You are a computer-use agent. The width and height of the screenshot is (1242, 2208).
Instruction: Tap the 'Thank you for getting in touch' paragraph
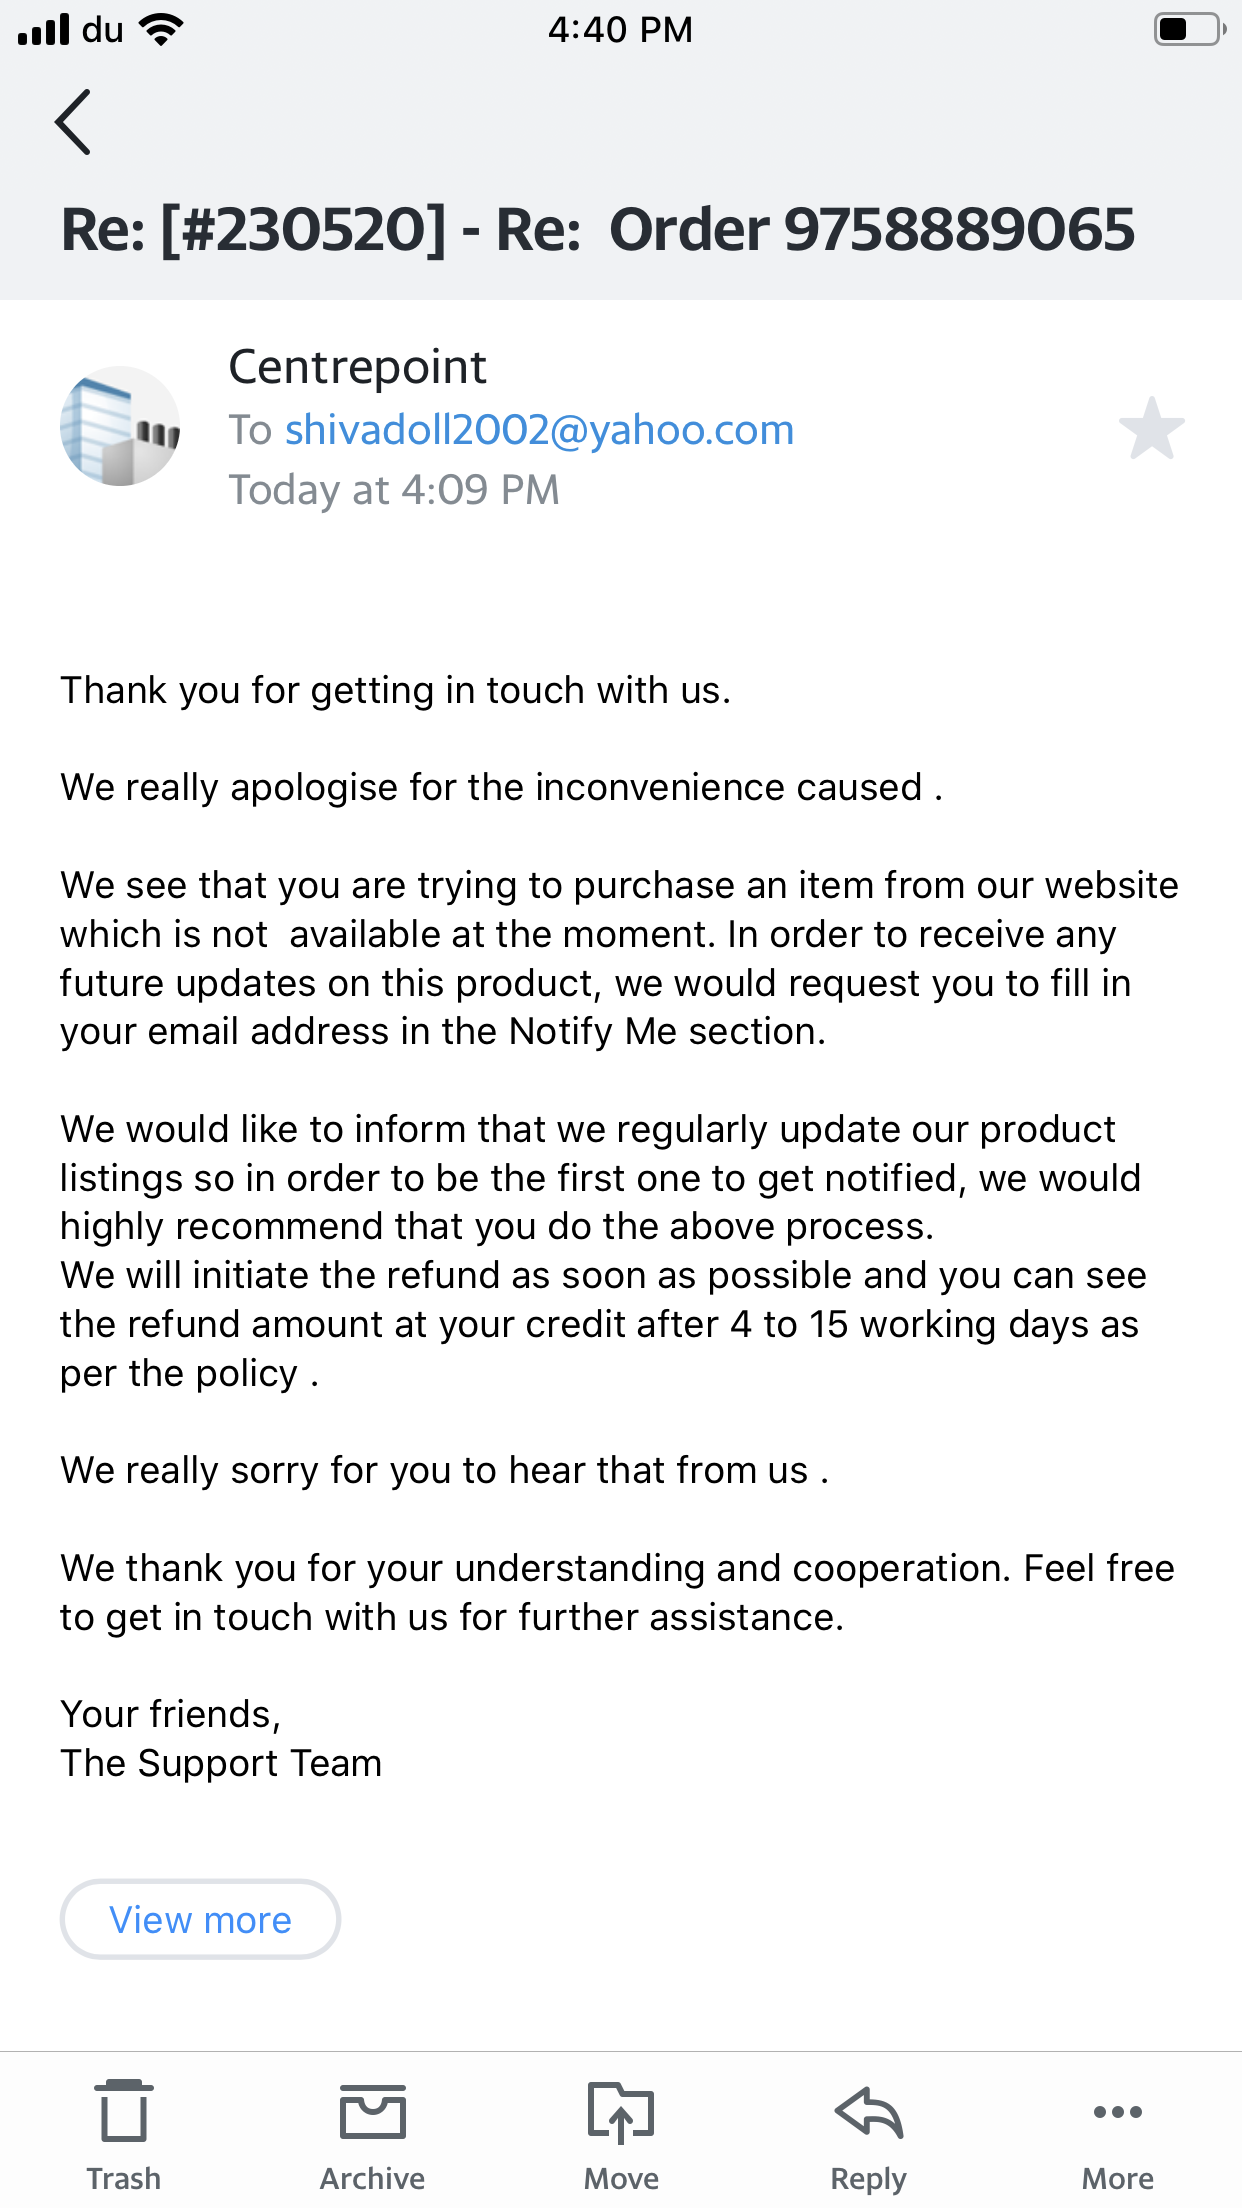click(x=395, y=691)
